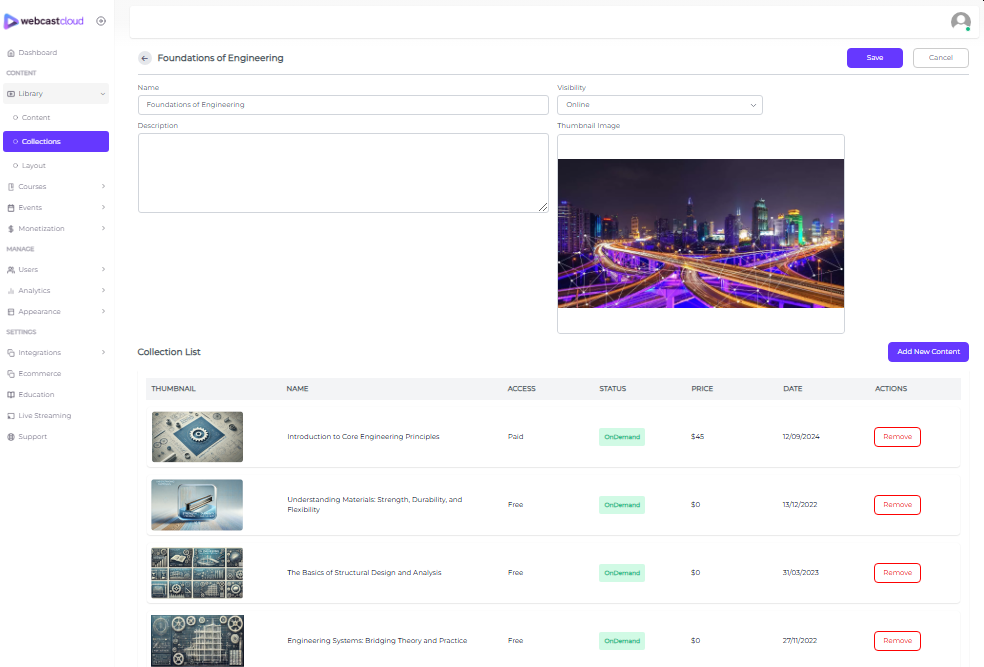The height and width of the screenshot is (667, 984).
Task: Open the Visibility dropdown showing Online
Action: [x=659, y=104]
